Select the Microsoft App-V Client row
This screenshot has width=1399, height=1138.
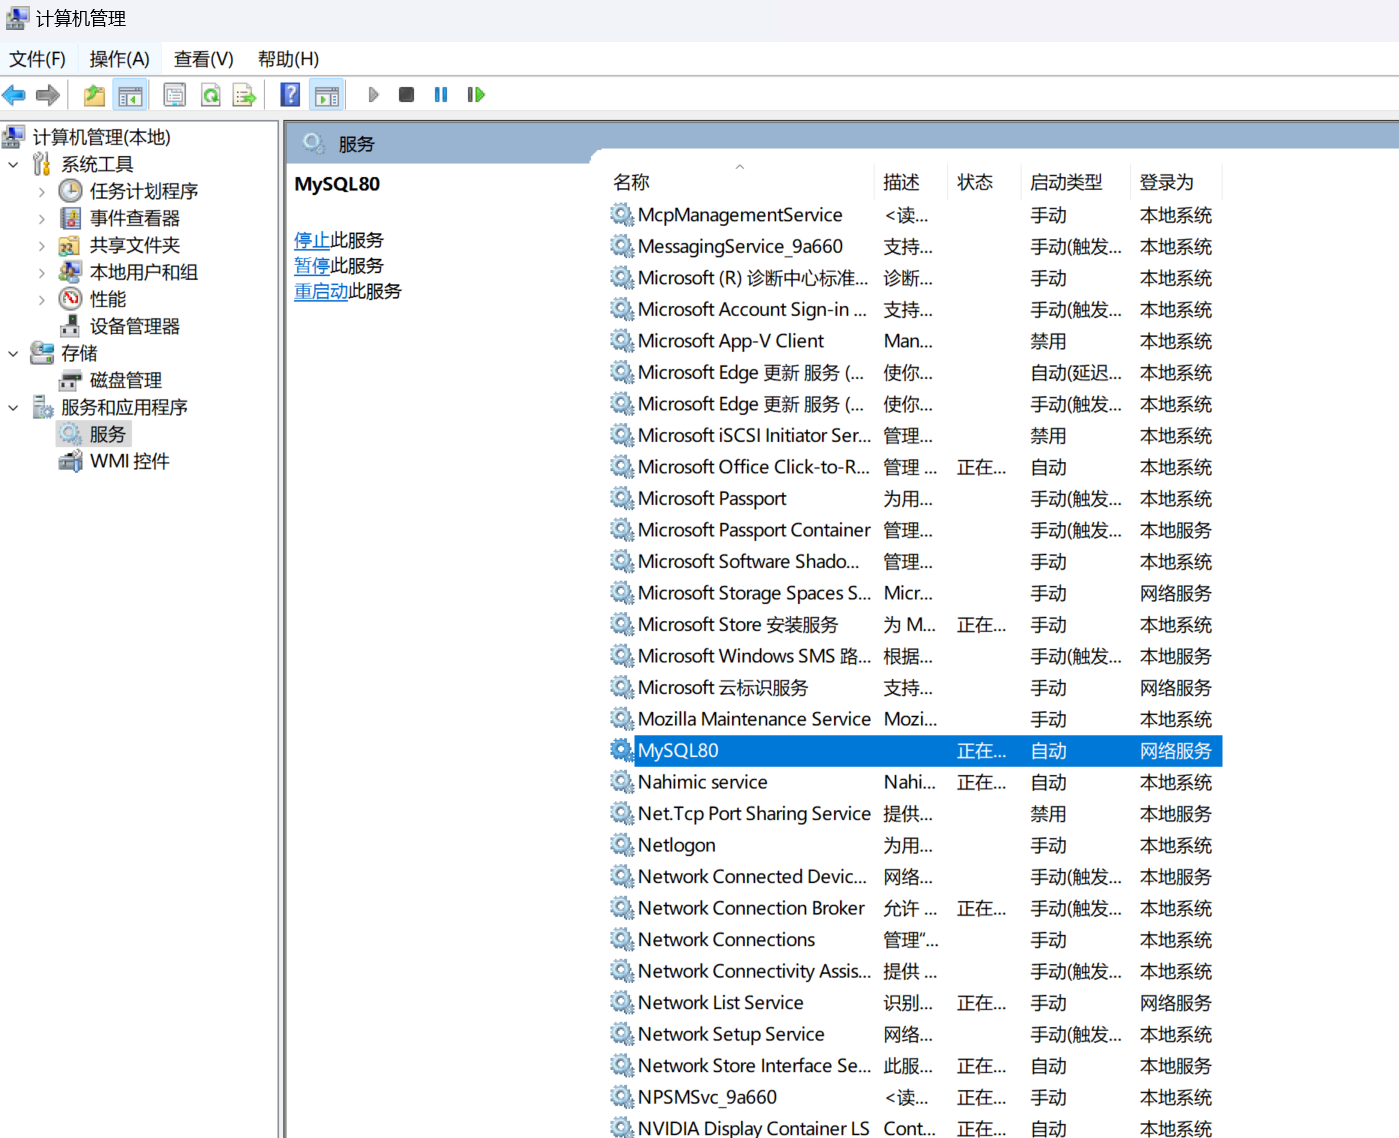click(x=915, y=341)
